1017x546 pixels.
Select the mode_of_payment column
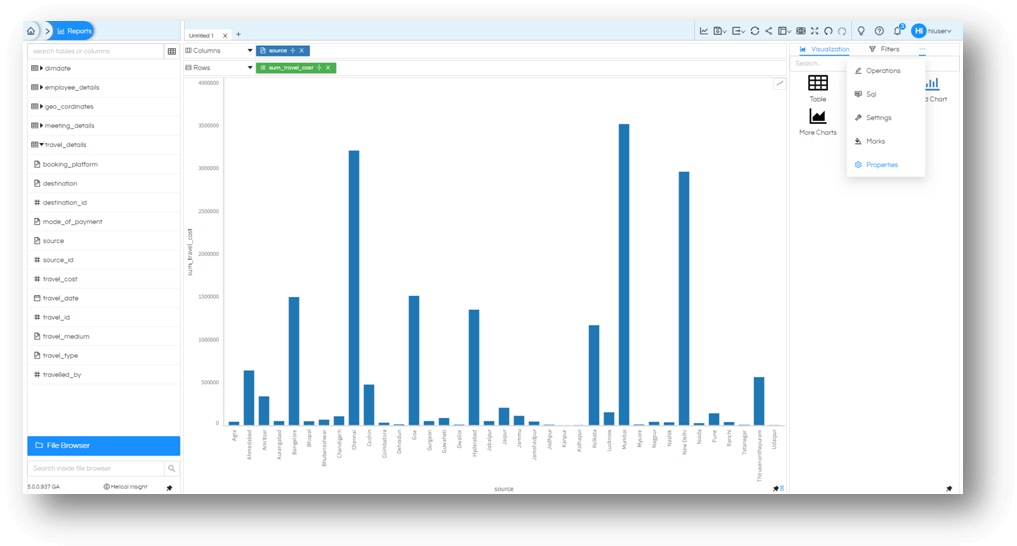72,222
